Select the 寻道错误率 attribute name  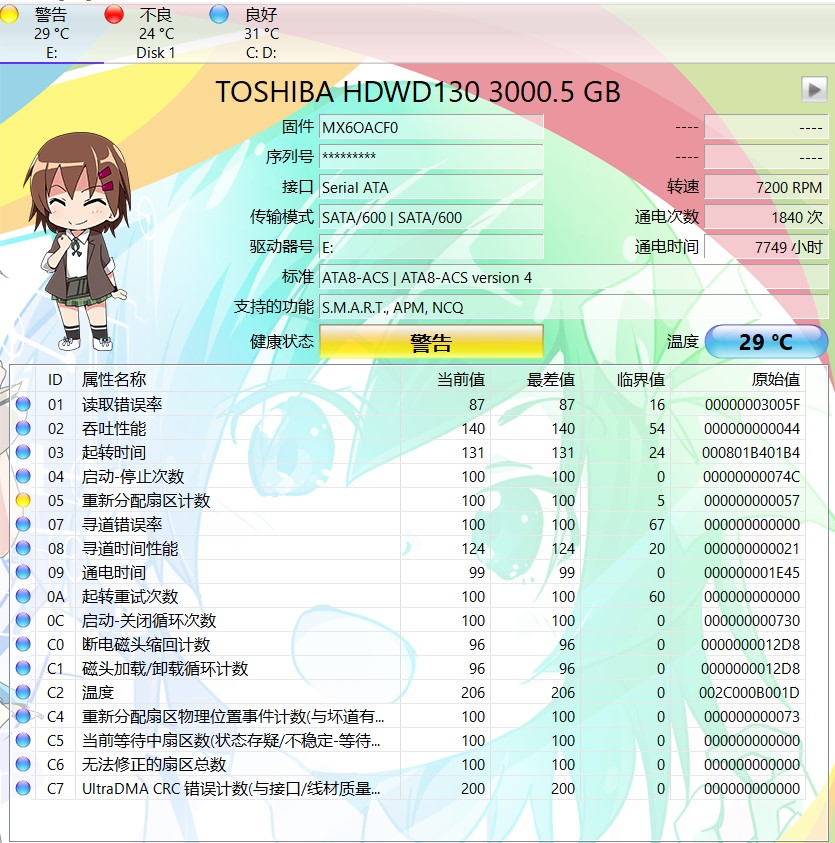[x=122, y=525]
